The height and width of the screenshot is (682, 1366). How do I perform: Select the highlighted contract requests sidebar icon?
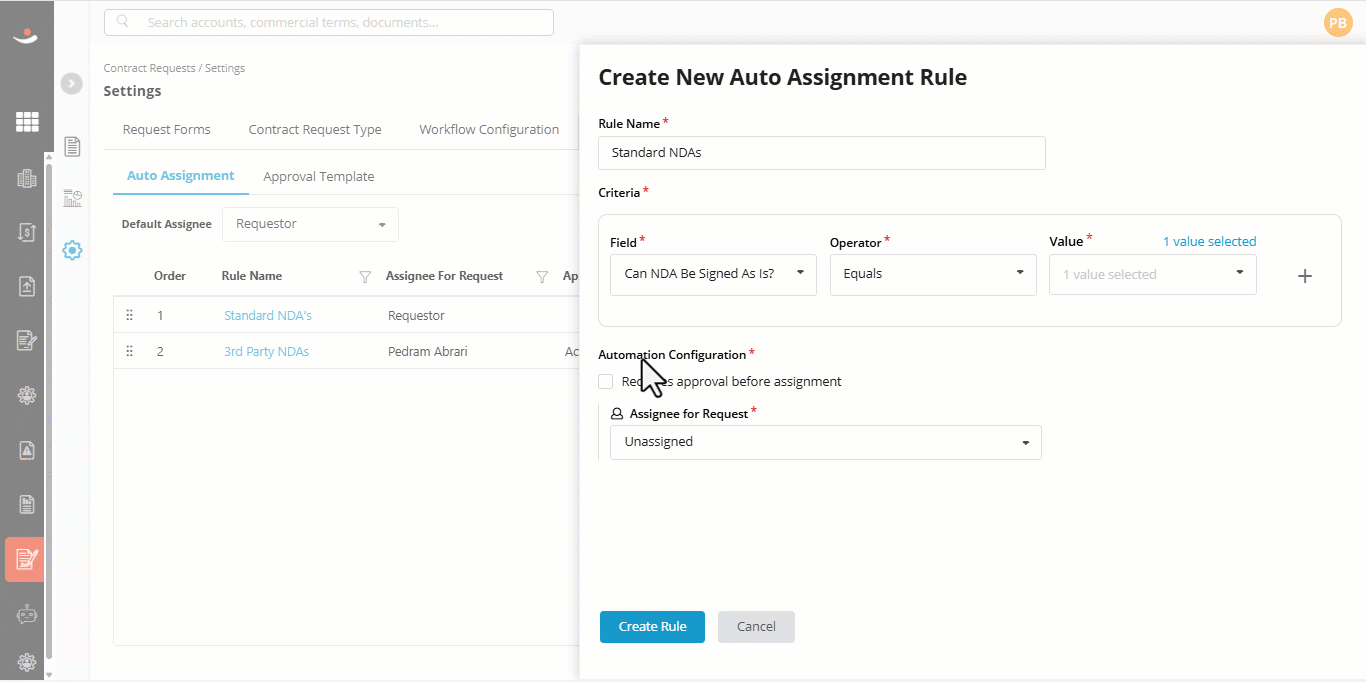point(25,559)
